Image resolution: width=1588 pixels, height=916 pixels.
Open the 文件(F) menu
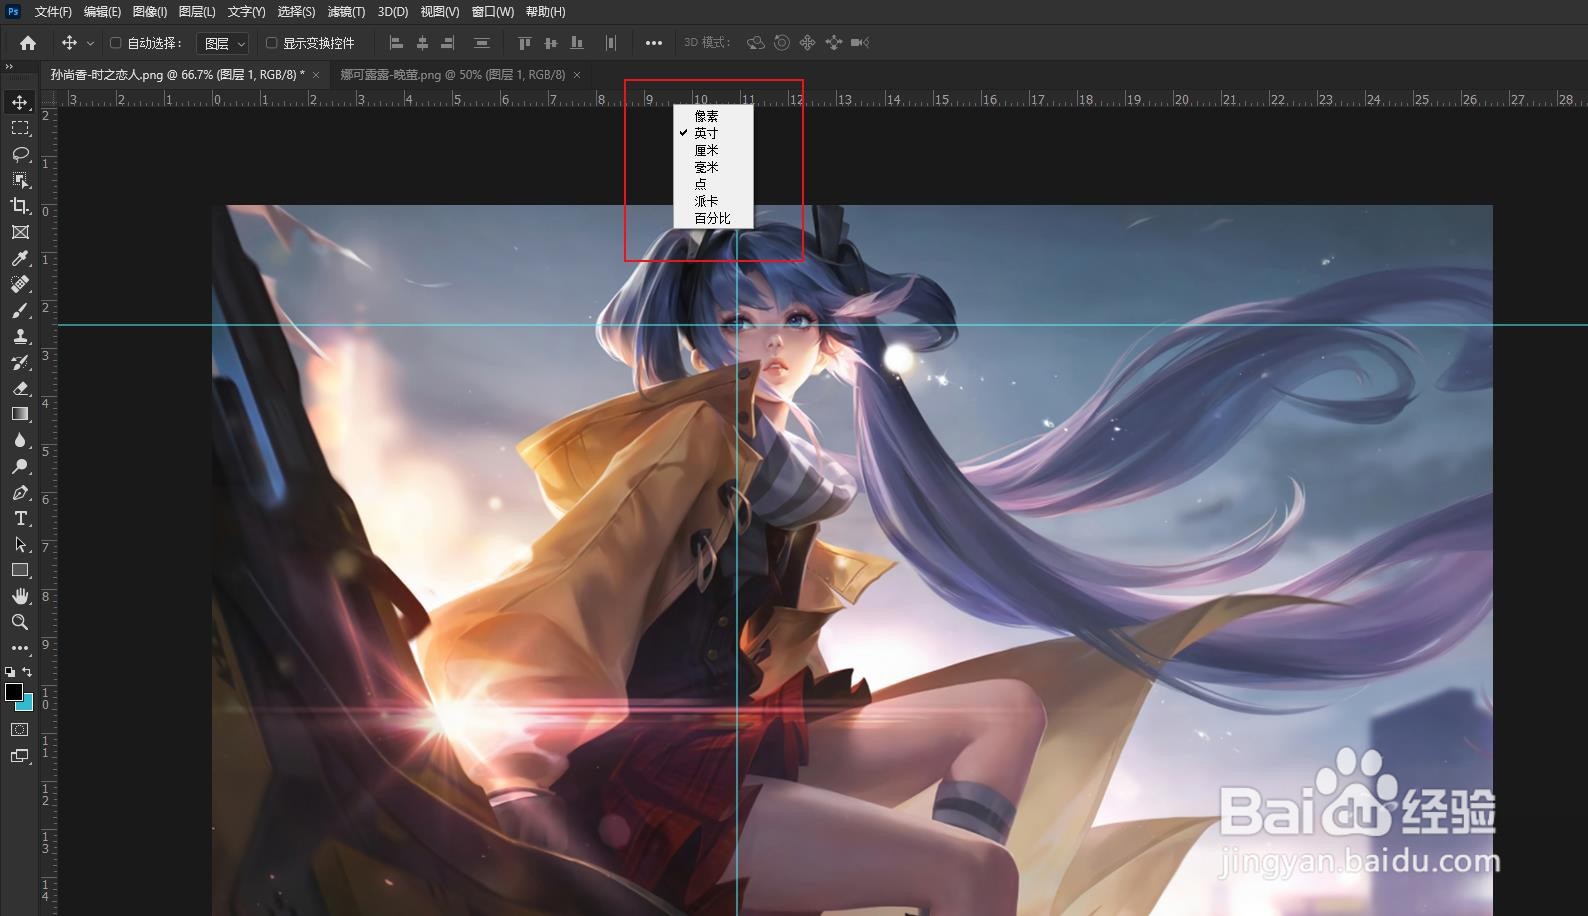[53, 12]
